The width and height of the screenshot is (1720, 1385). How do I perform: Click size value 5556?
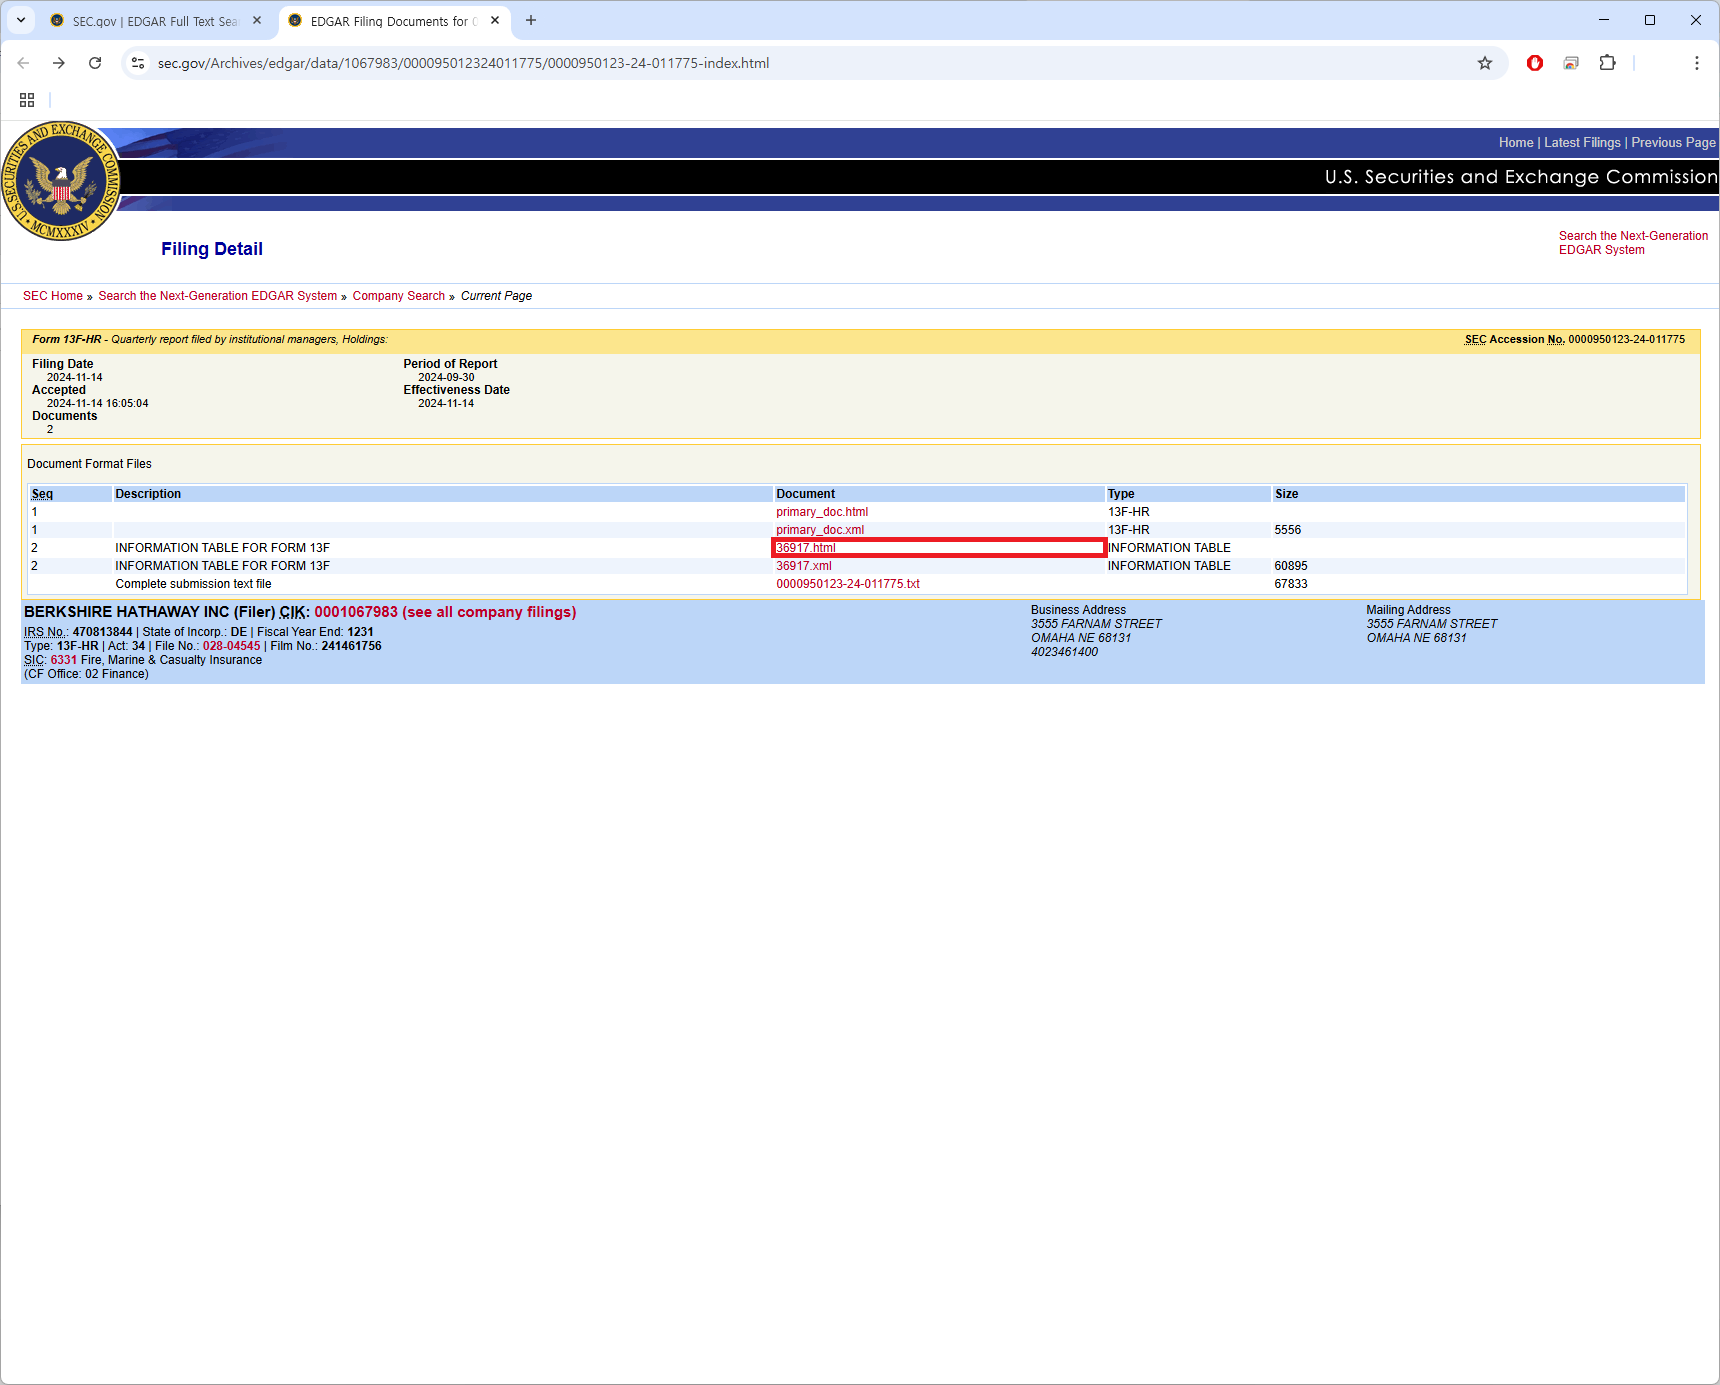coord(1288,530)
